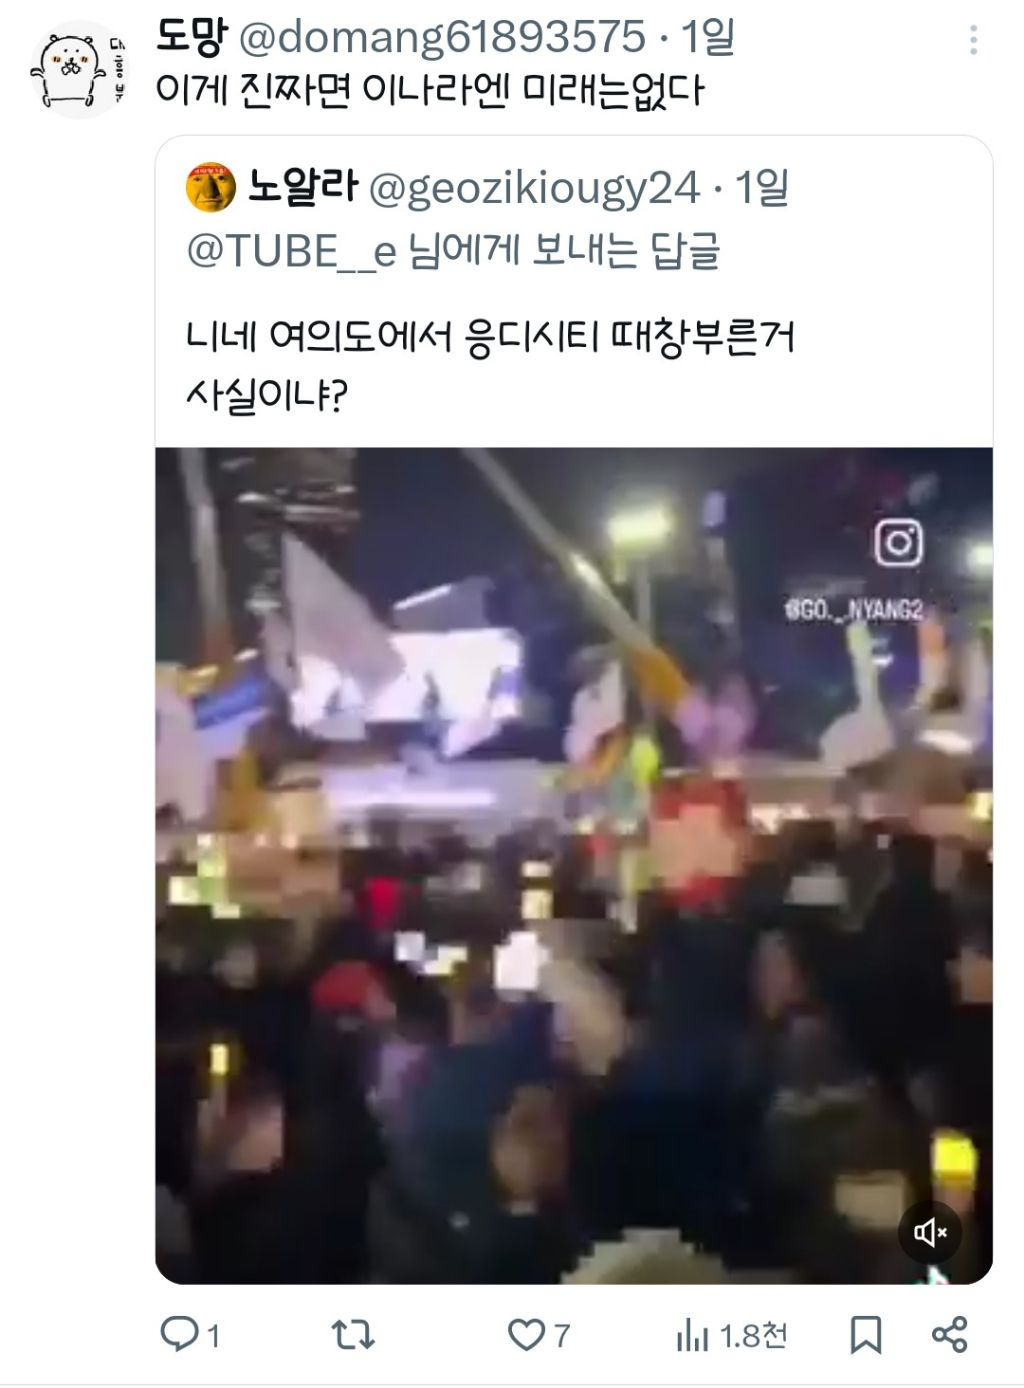Click the share icon
Viewport: 1024px width, 1388px height.
949,1335
